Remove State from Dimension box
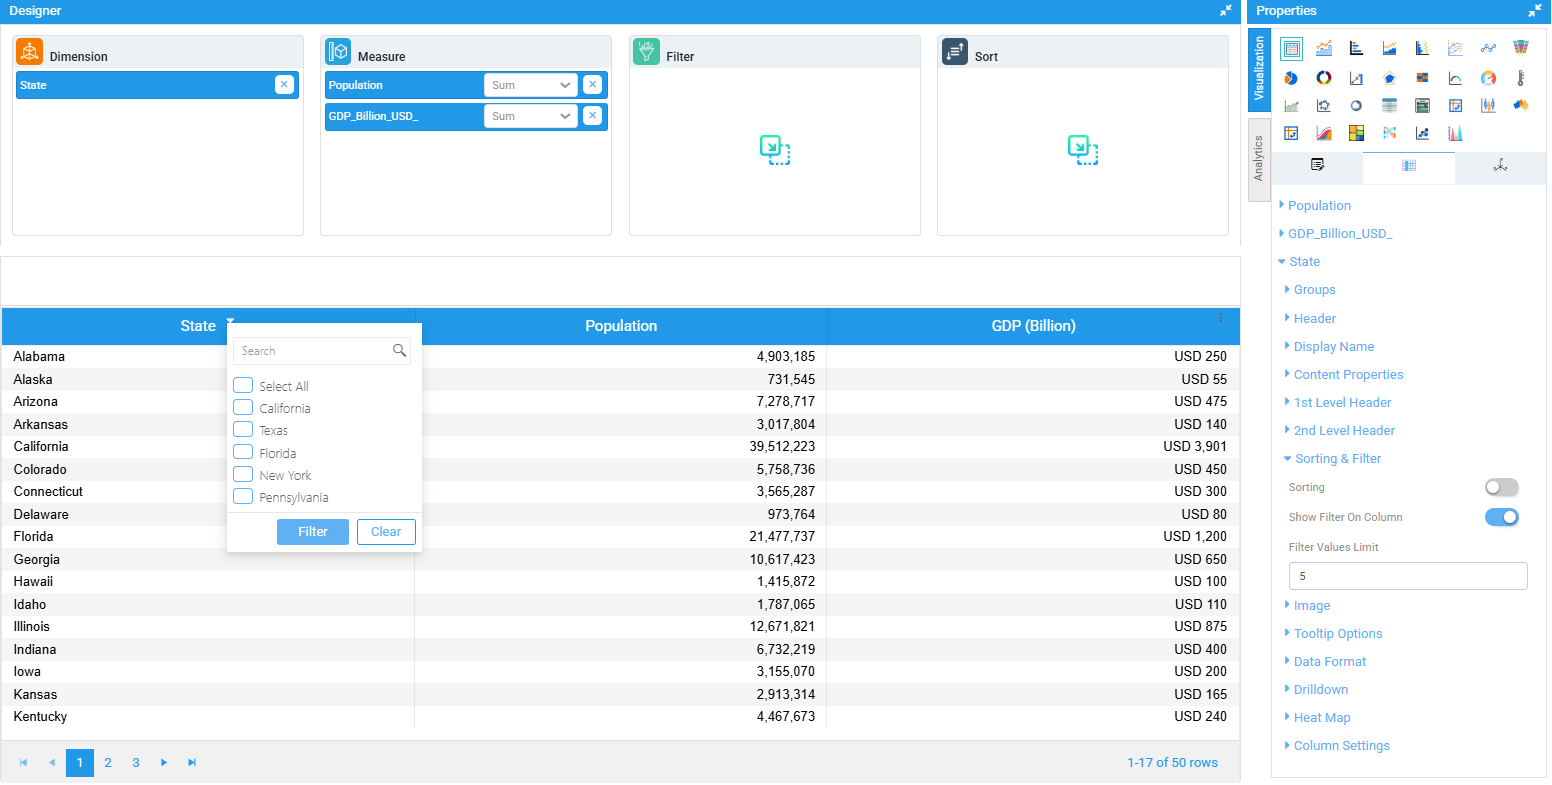The height and width of the screenshot is (785, 1552). (x=284, y=85)
